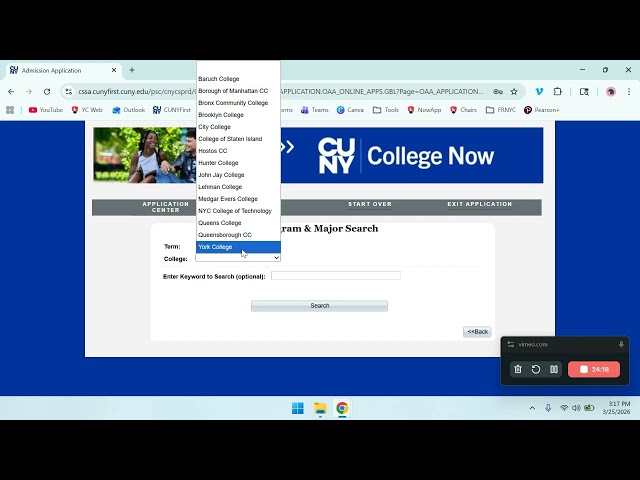The height and width of the screenshot is (480, 640).
Task: Click the Chrome taskbar icon
Action: (342, 408)
